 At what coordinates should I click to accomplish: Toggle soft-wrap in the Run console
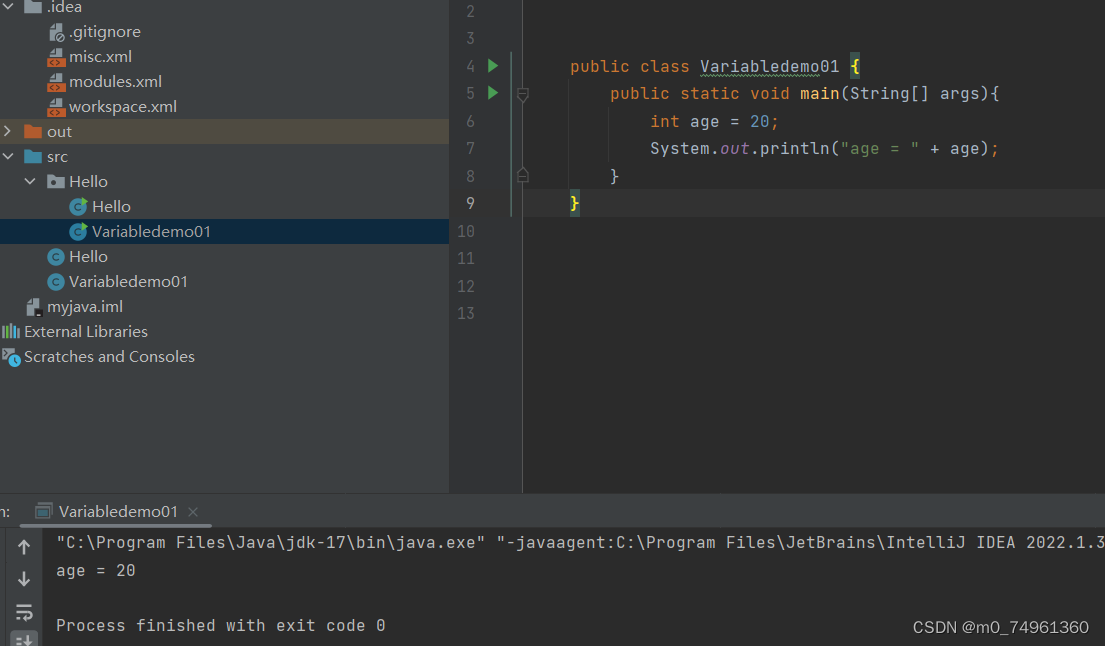pos(24,612)
